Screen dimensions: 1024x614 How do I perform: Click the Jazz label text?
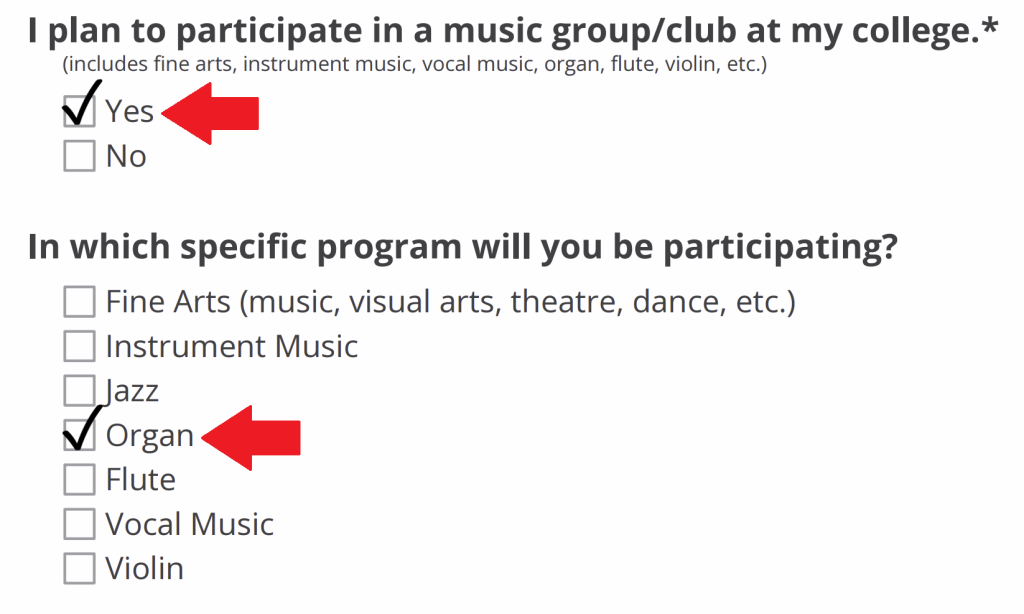133,390
